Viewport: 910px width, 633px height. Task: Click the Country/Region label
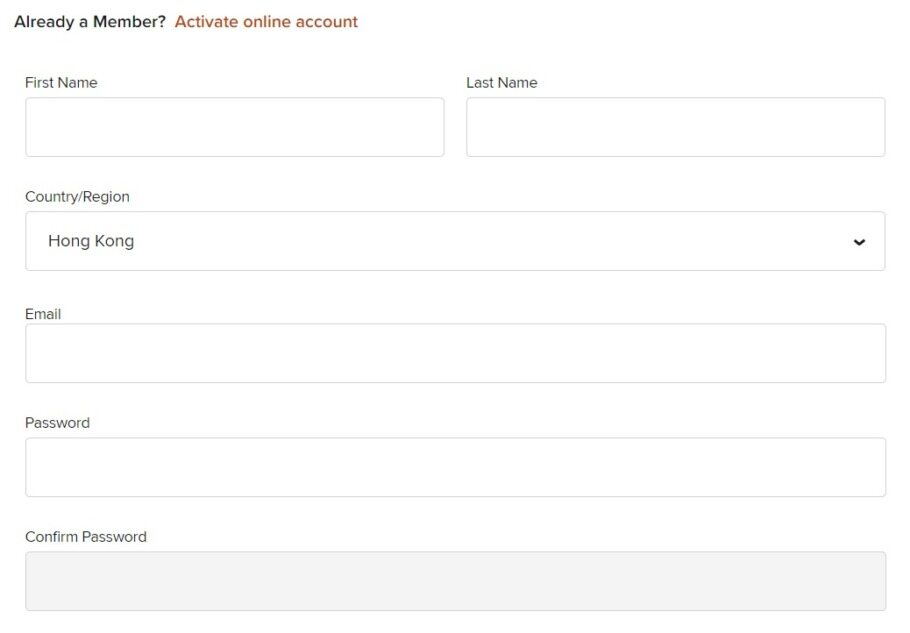(77, 197)
